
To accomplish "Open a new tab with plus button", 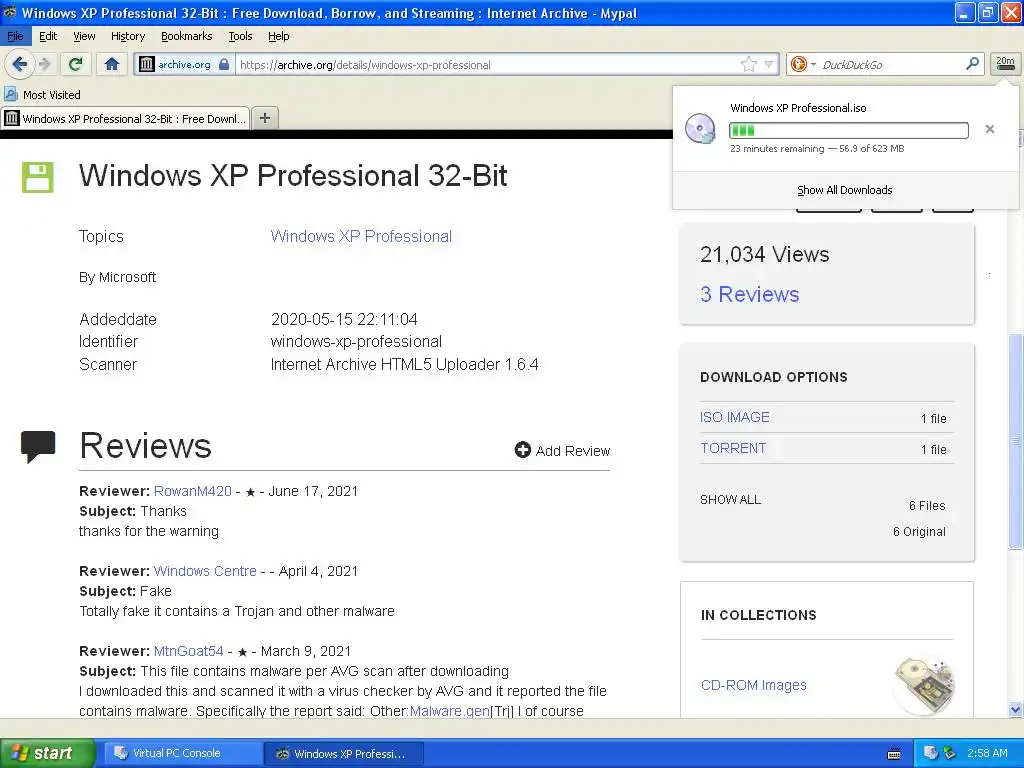I will [265, 118].
